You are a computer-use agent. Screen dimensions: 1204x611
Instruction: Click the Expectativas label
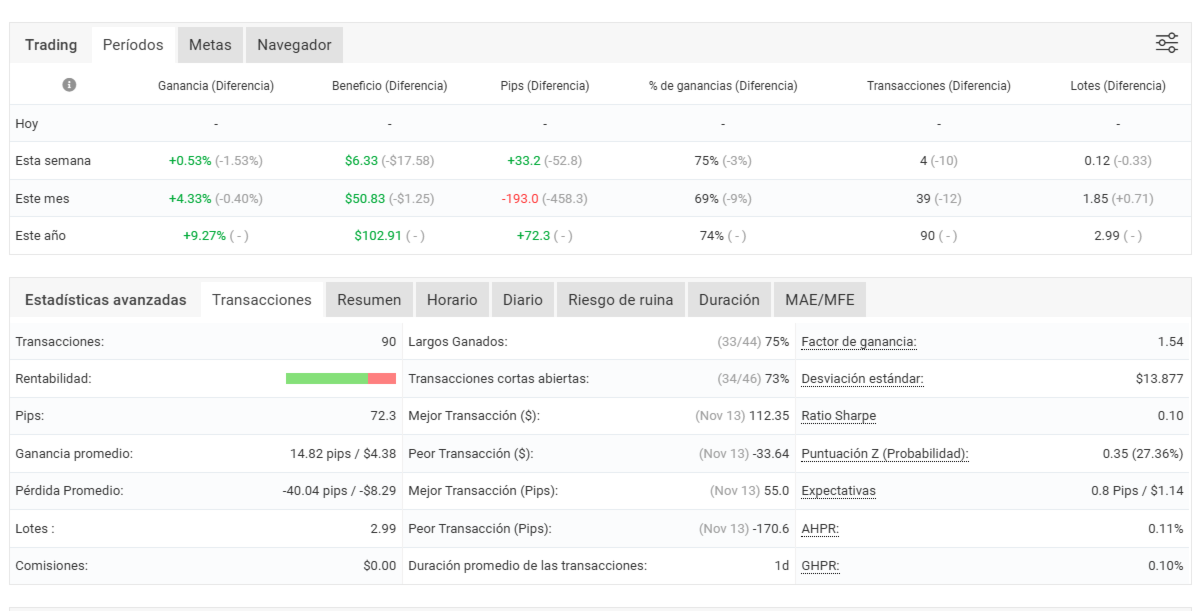pyautogui.click(x=839, y=491)
